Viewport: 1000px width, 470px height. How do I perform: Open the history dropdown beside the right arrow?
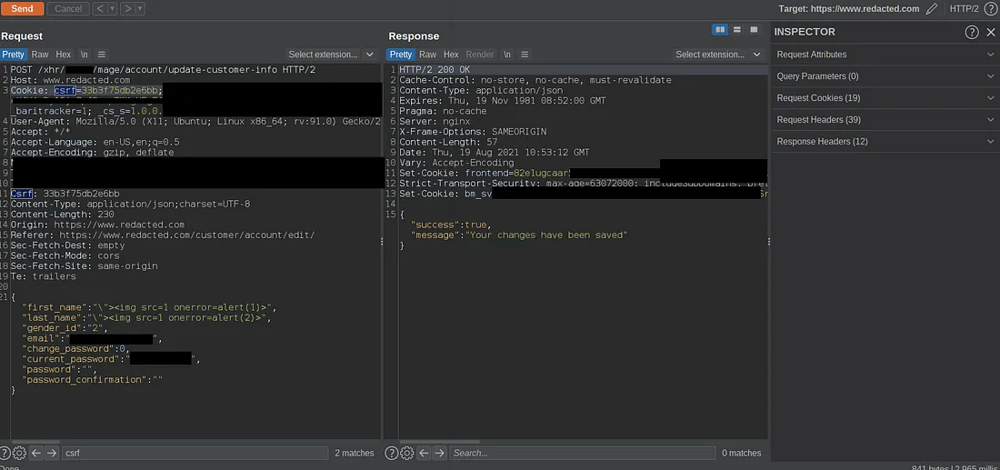tap(140, 8)
